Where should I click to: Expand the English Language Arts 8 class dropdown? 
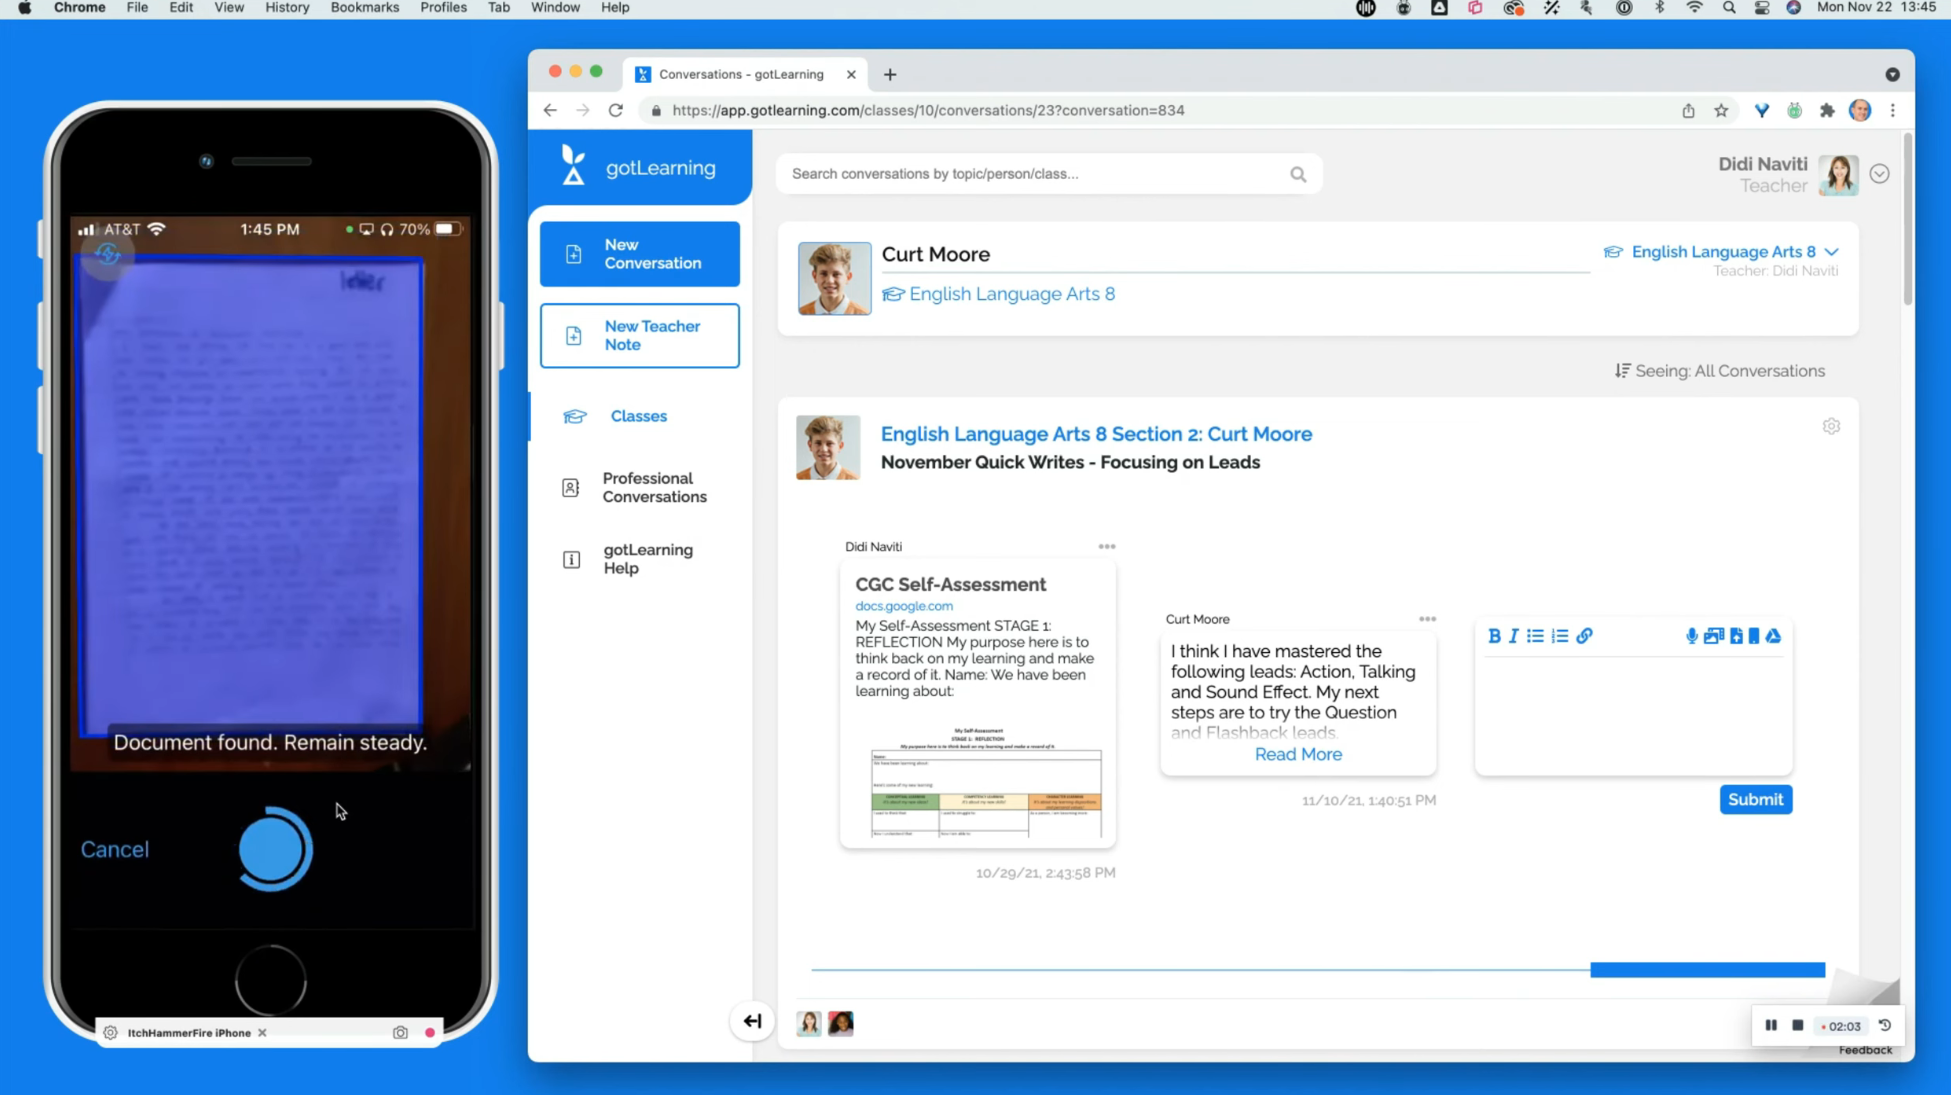click(x=1831, y=252)
